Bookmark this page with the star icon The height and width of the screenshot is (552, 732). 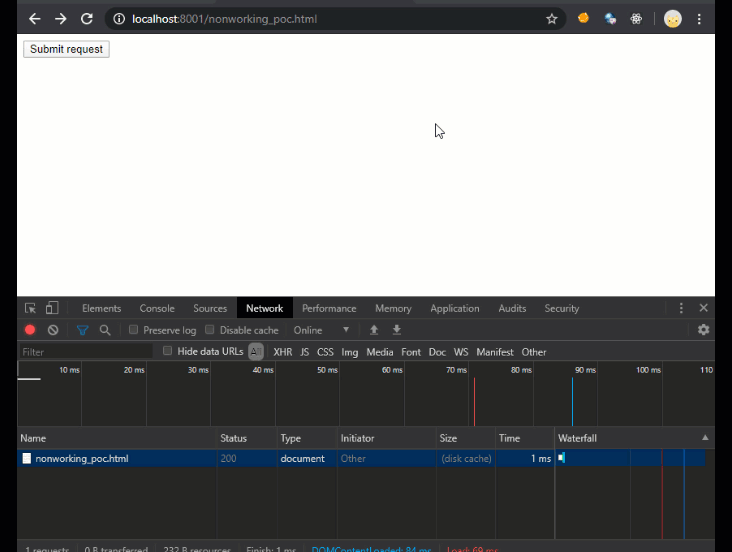pos(552,19)
